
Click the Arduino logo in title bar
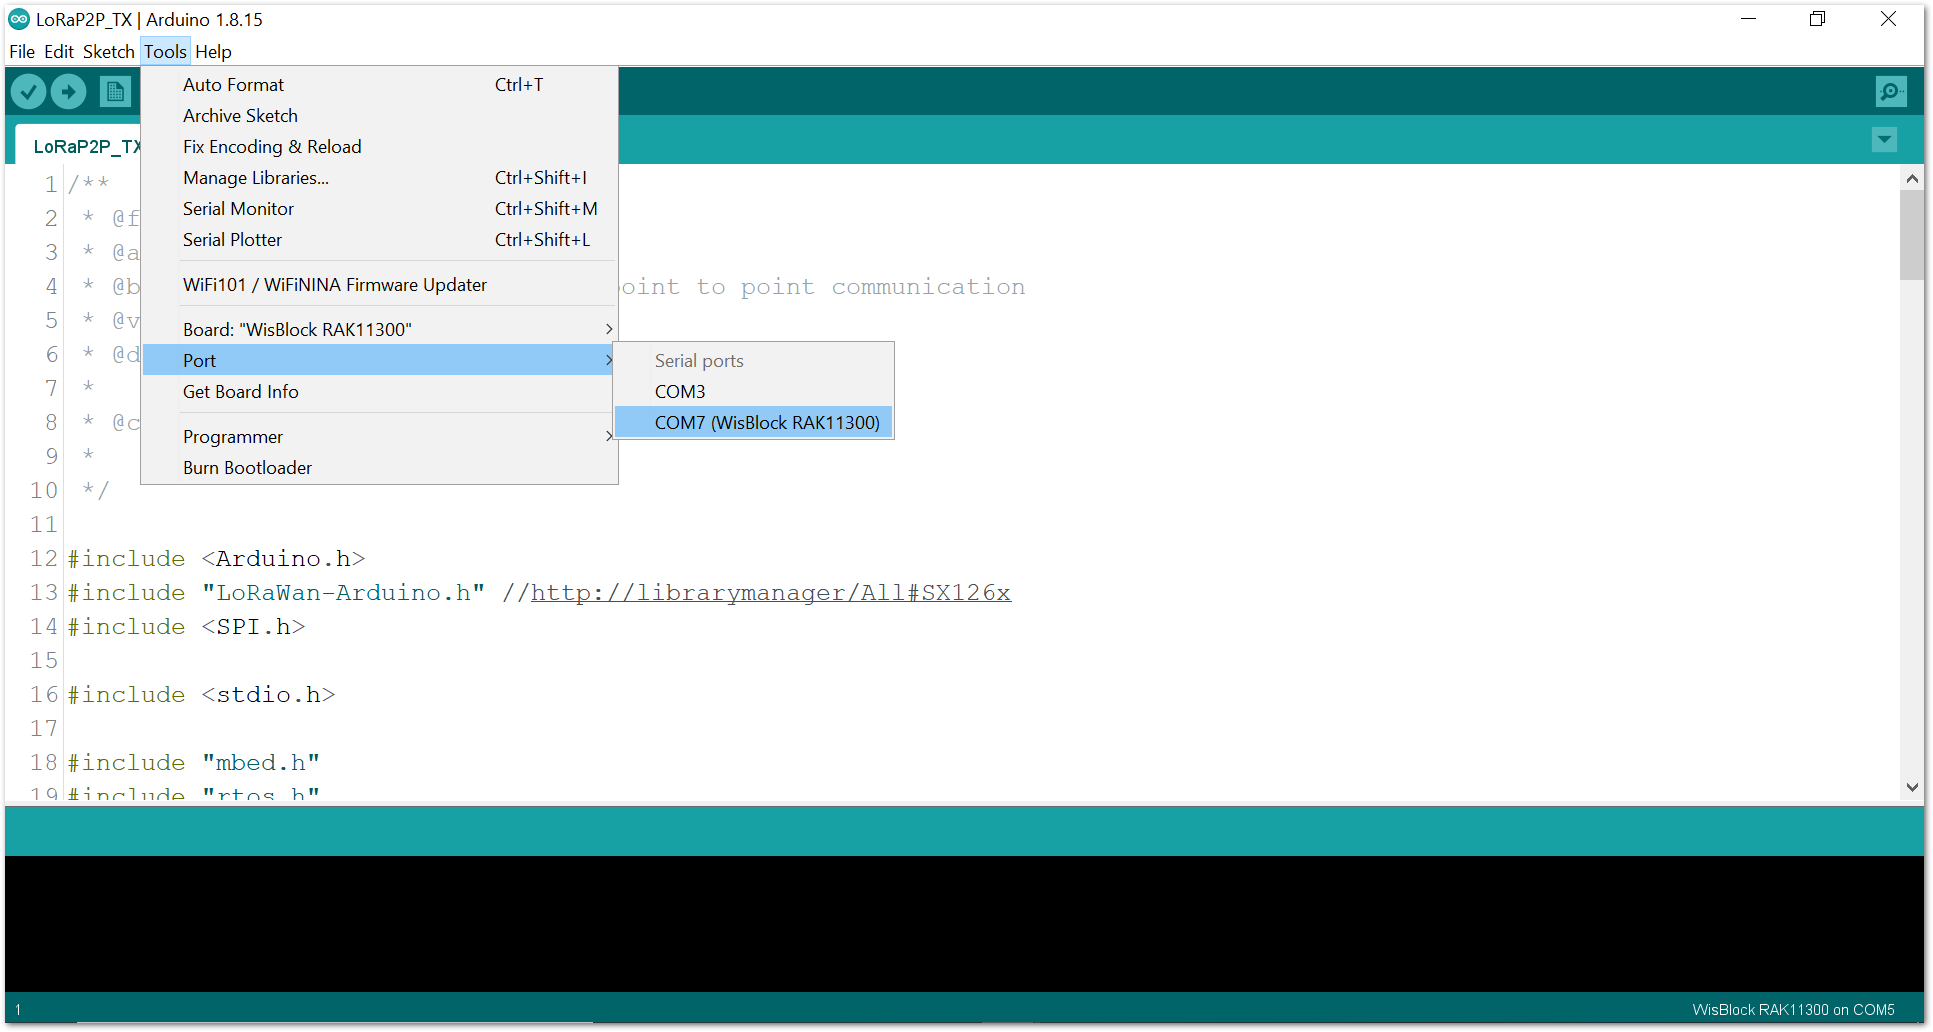(x=19, y=19)
